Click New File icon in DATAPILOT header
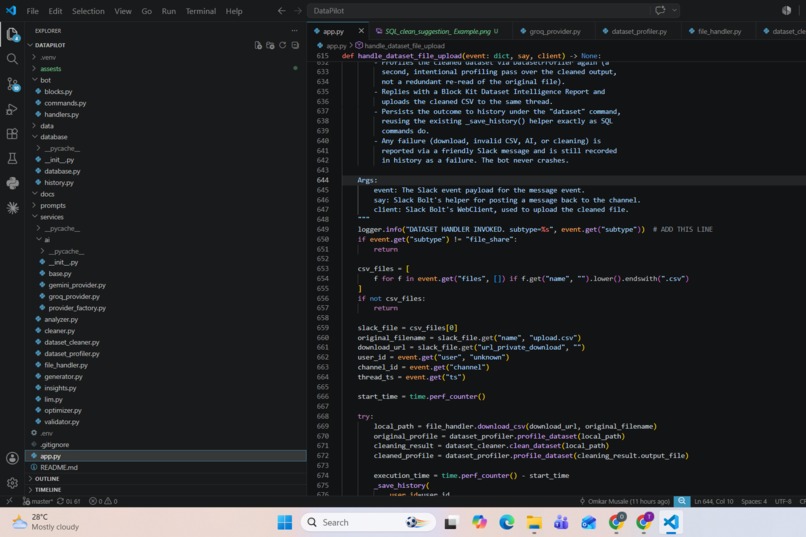 tap(258, 45)
